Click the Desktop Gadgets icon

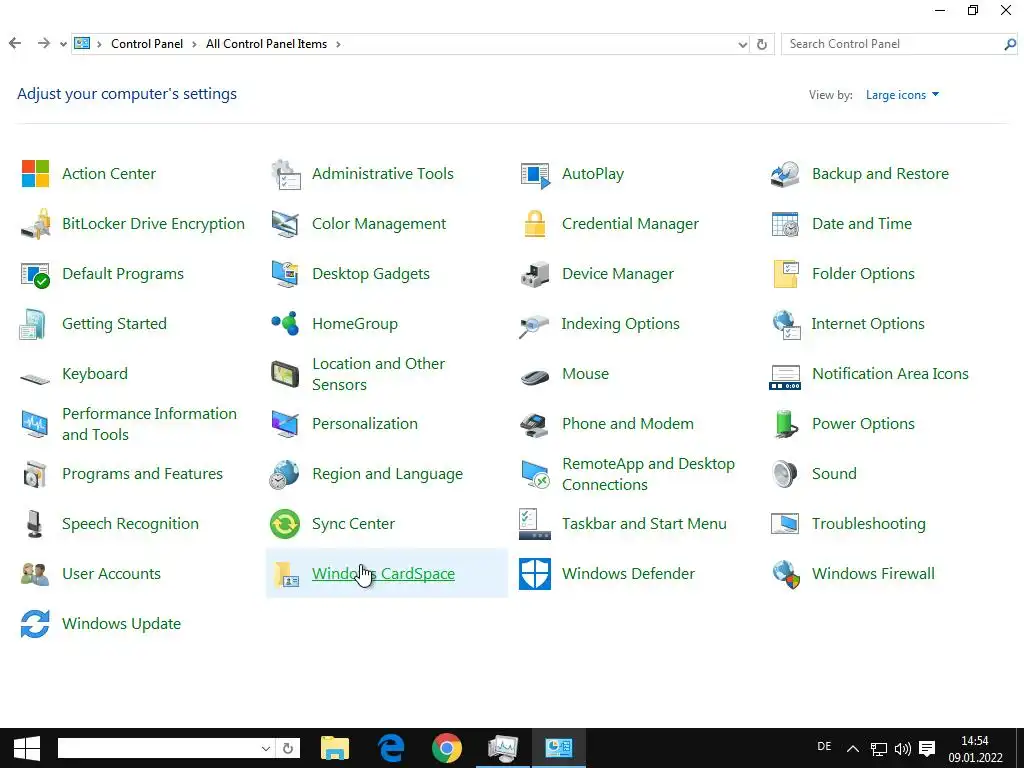[x=285, y=274]
